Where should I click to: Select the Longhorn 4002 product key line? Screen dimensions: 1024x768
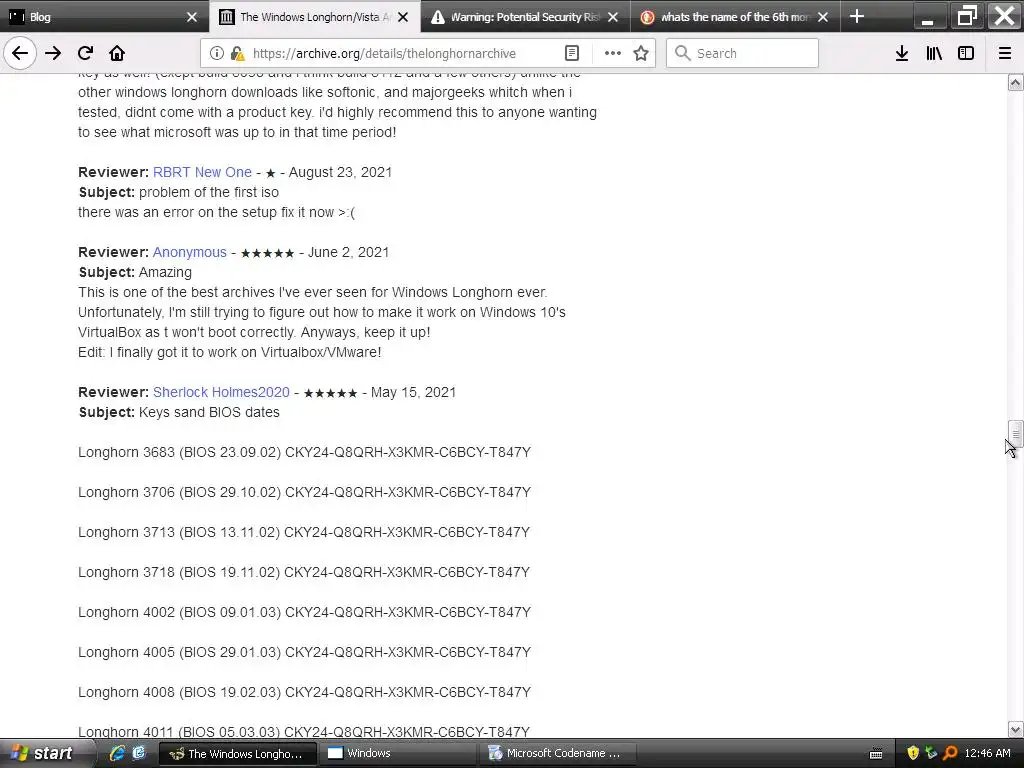click(304, 612)
